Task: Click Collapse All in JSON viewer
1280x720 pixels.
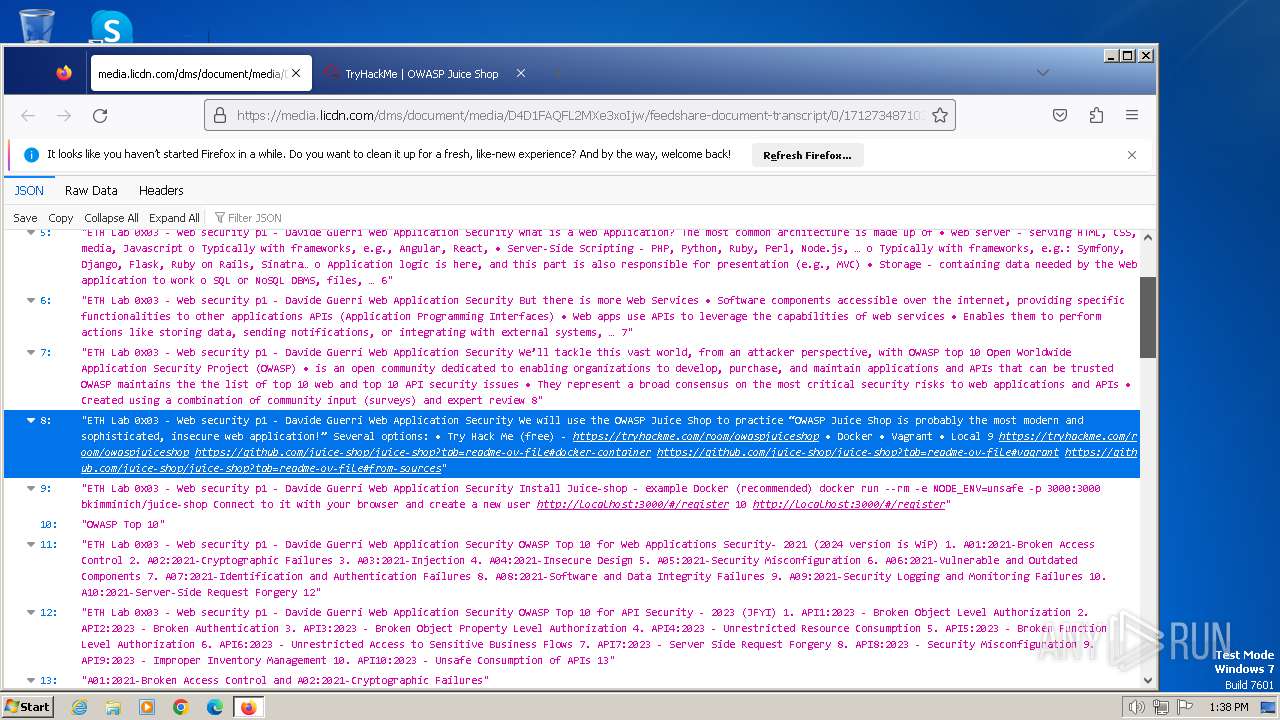Action: click(111, 218)
